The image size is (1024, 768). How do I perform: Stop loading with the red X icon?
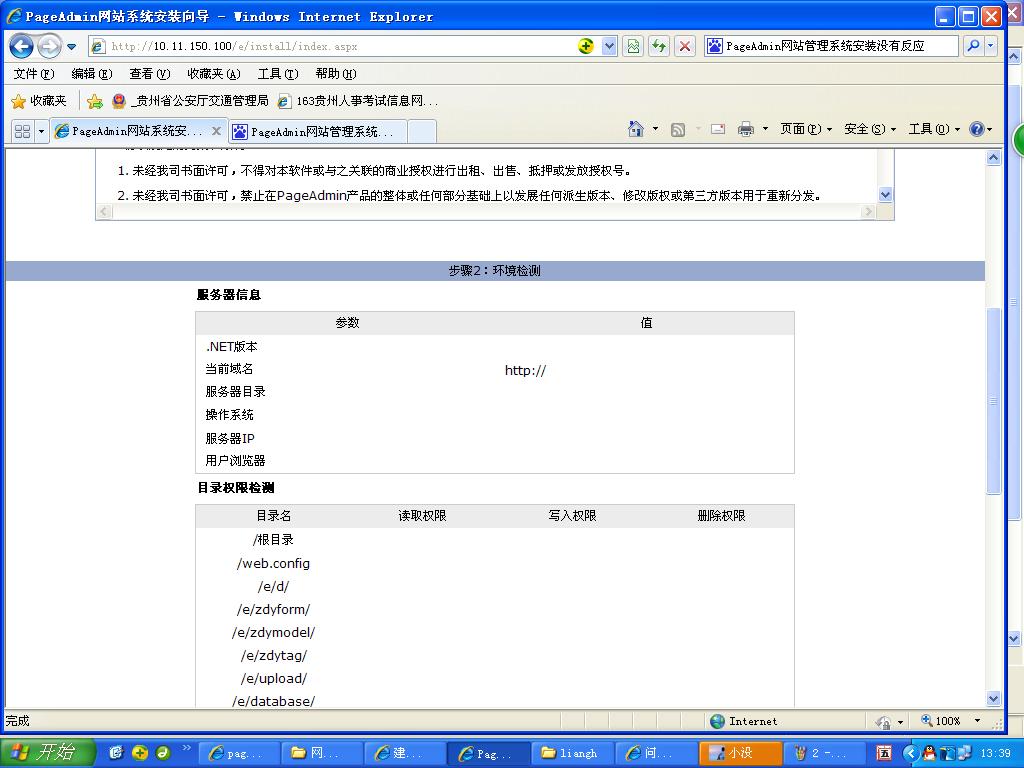684,46
